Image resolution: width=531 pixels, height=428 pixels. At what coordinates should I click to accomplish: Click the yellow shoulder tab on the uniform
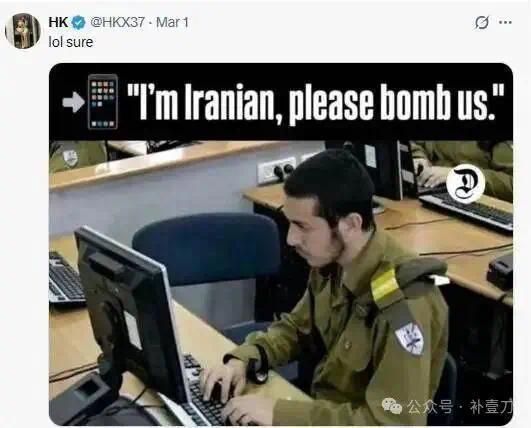point(385,285)
